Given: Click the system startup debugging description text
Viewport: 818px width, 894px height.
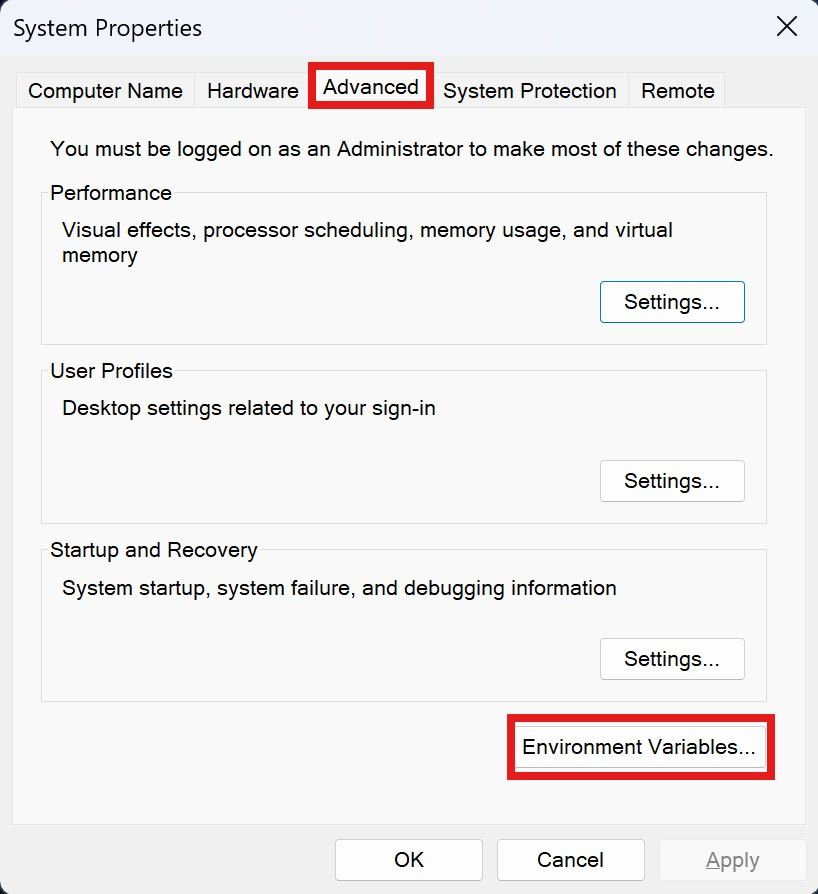Looking at the screenshot, I should pos(339,588).
